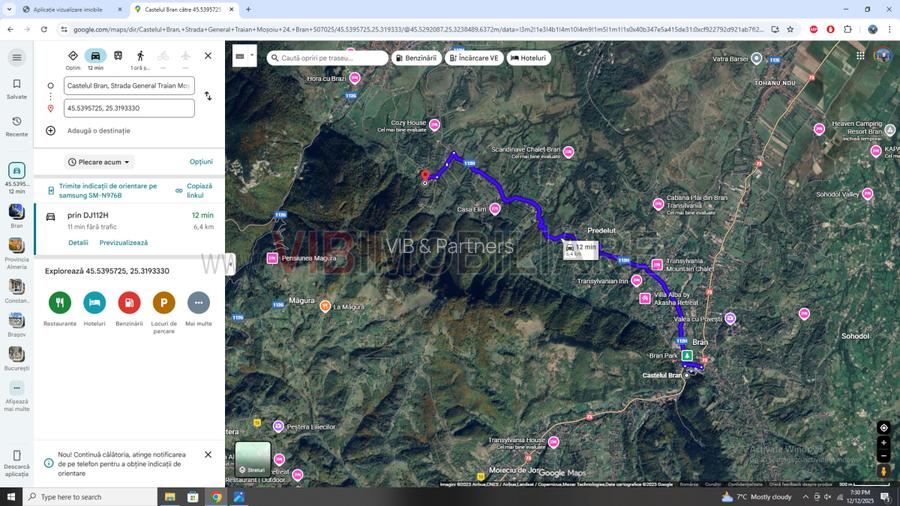The height and width of the screenshot is (506, 900).
Task: Open Recente history in the sidebar
Action: pos(17,126)
